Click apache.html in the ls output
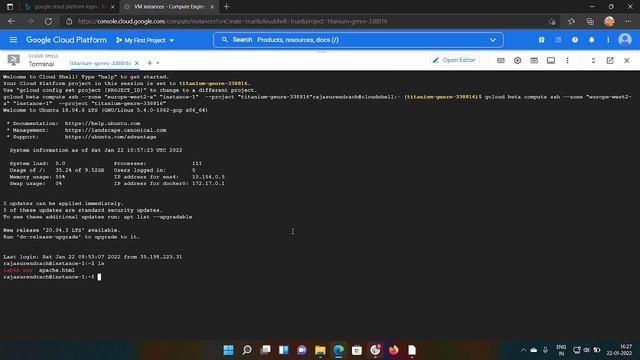Image resolution: width=640 pixels, height=360 pixels. [56, 270]
